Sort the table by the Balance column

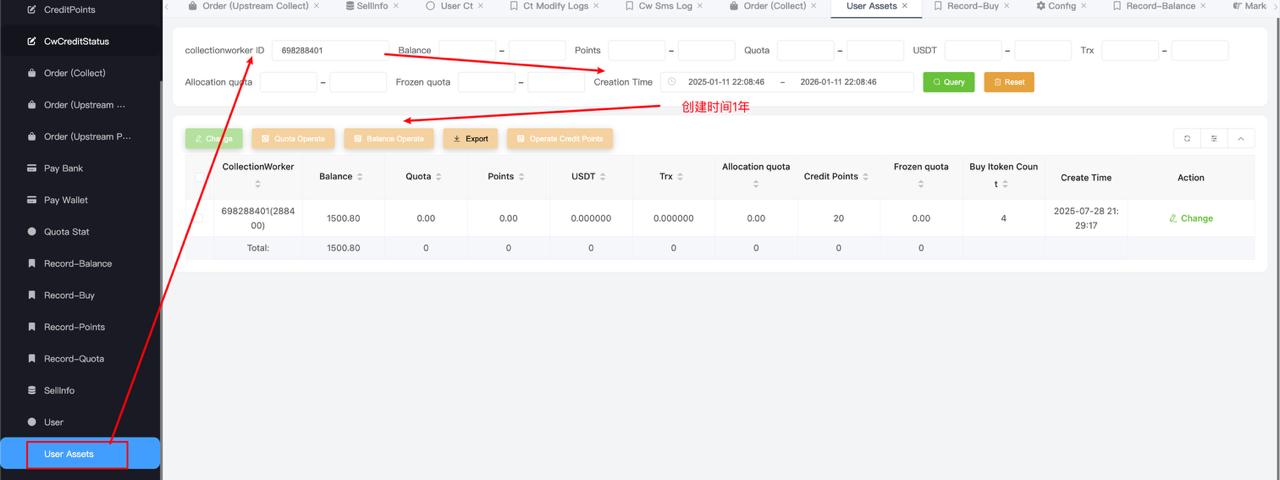360,177
